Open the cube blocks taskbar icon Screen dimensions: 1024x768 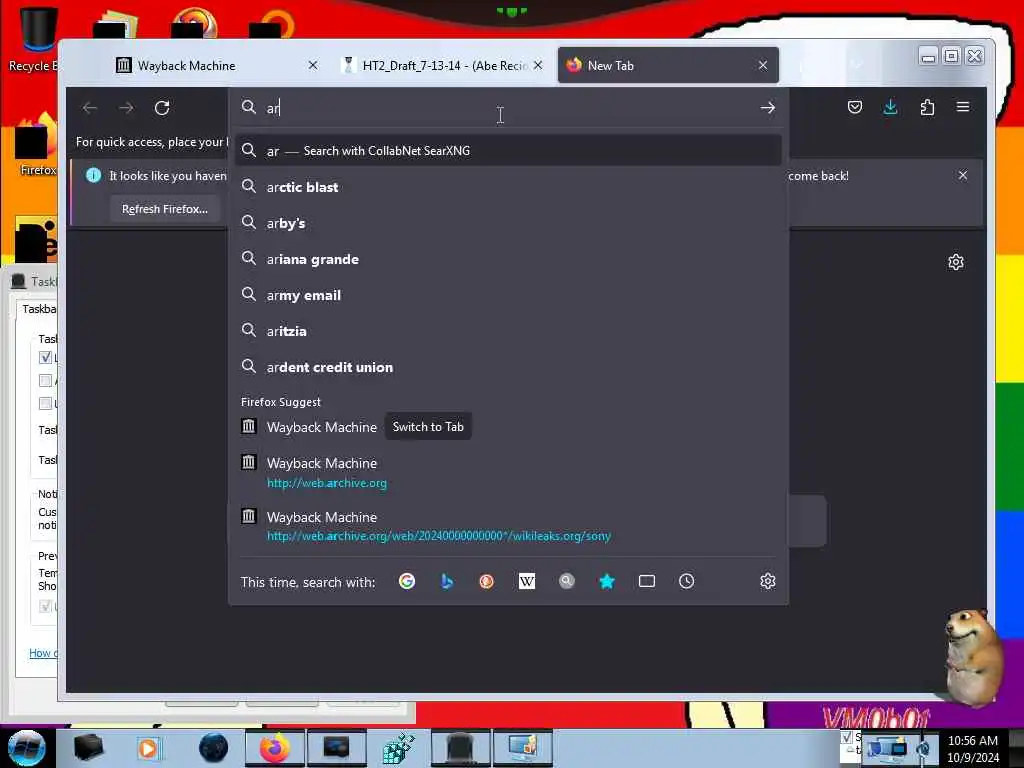398,748
